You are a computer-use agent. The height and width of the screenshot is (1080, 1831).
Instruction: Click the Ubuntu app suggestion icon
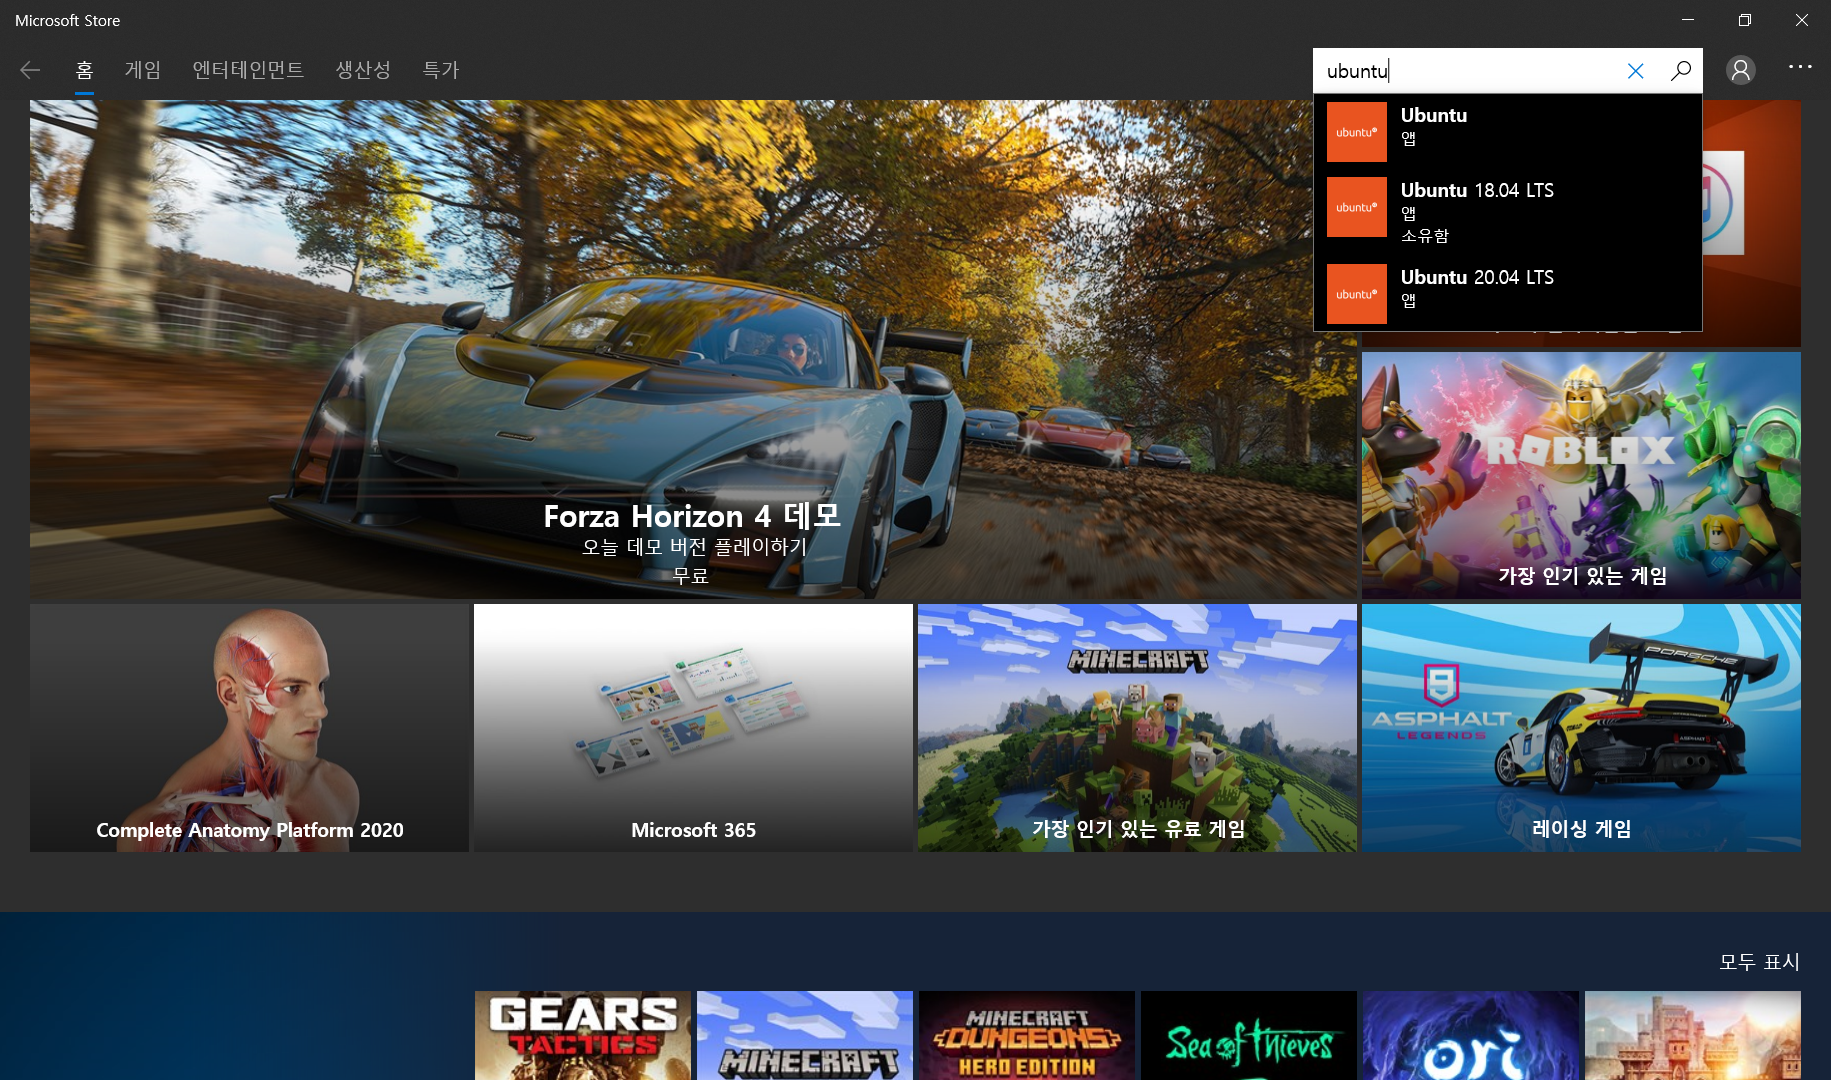pyautogui.click(x=1357, y=132)
